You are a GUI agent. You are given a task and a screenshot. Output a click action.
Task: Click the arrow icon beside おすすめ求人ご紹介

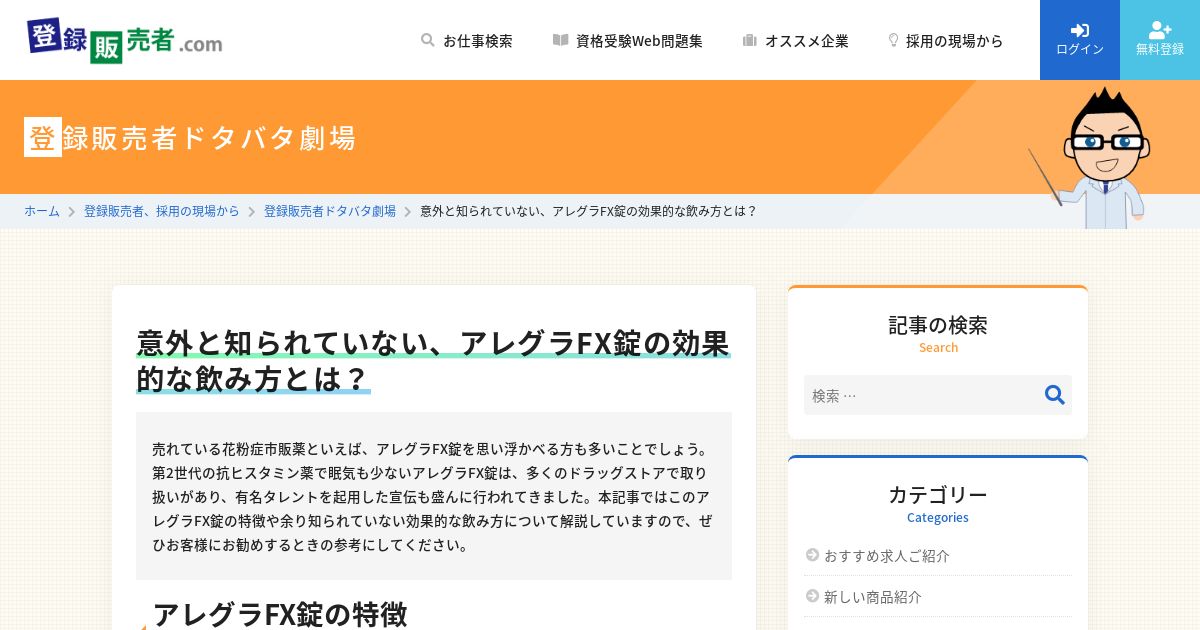pyautogui.click(x=812, y=555)
